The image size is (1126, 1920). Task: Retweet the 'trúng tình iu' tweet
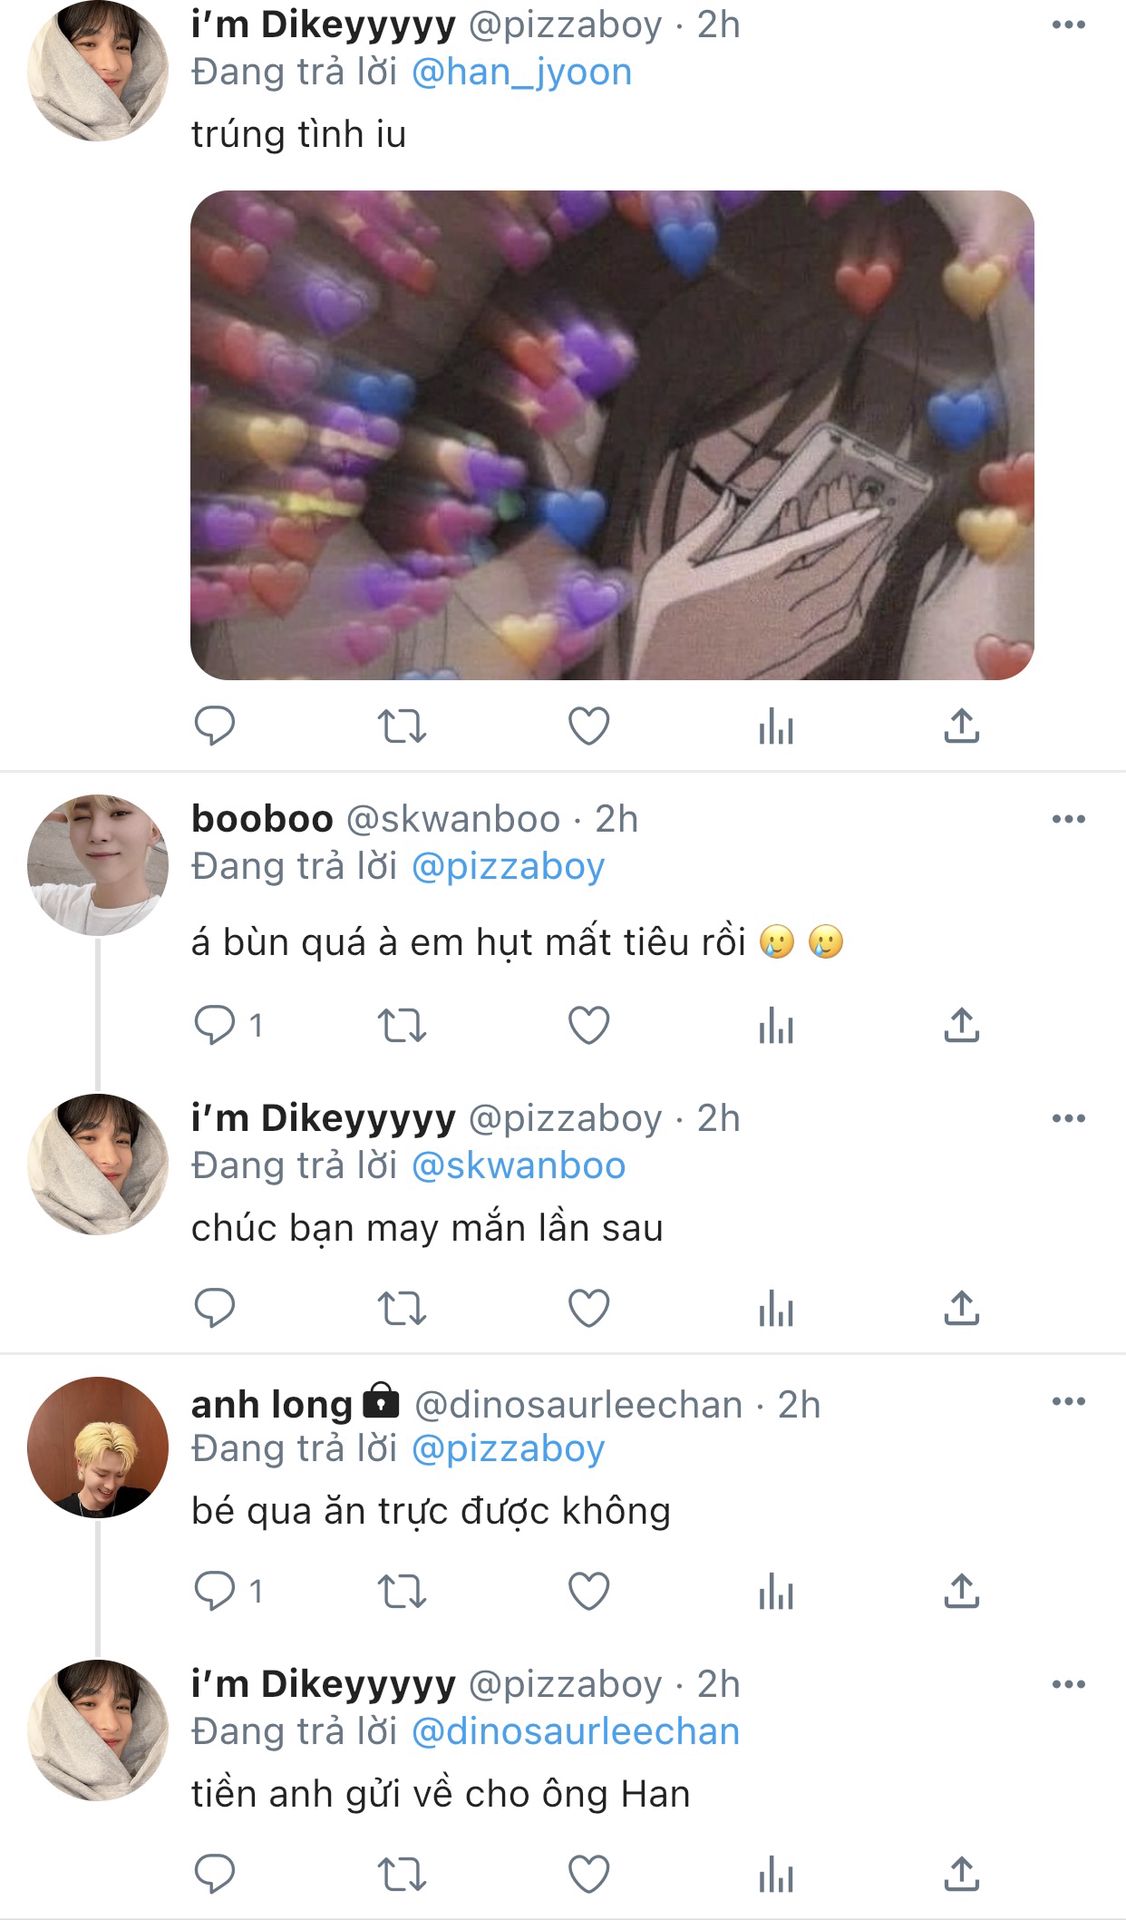402,726
